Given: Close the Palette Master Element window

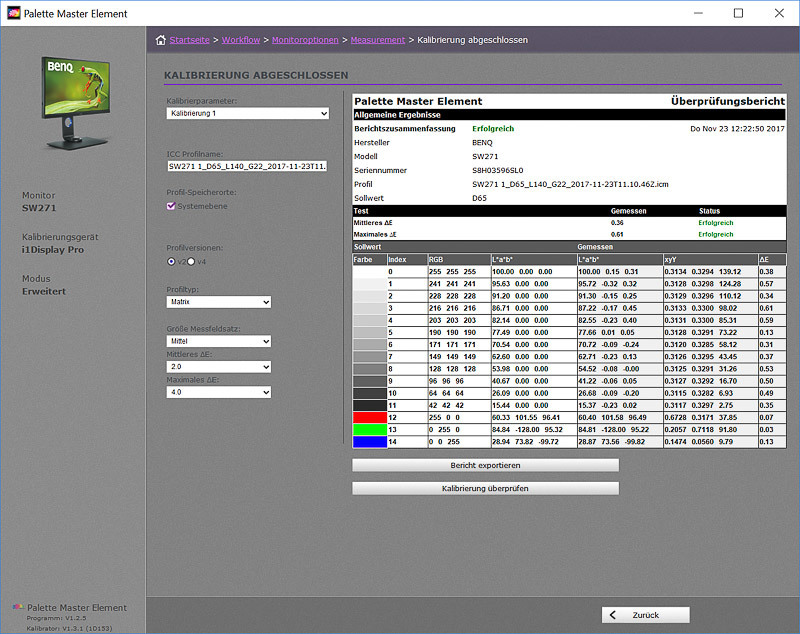Looking at the screenshot, I should [779, 13].
